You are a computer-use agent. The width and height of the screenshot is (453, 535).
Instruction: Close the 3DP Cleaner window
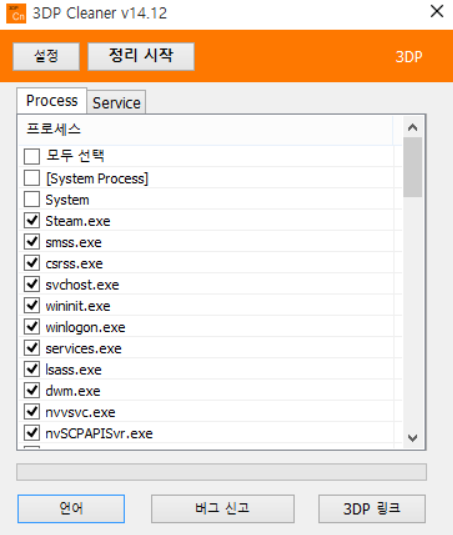coord(437,12)
